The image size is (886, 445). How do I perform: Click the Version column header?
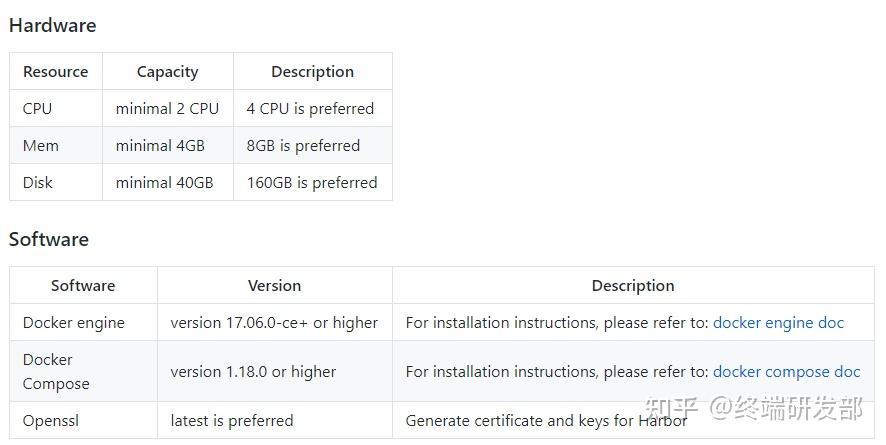tap(274, 286)
